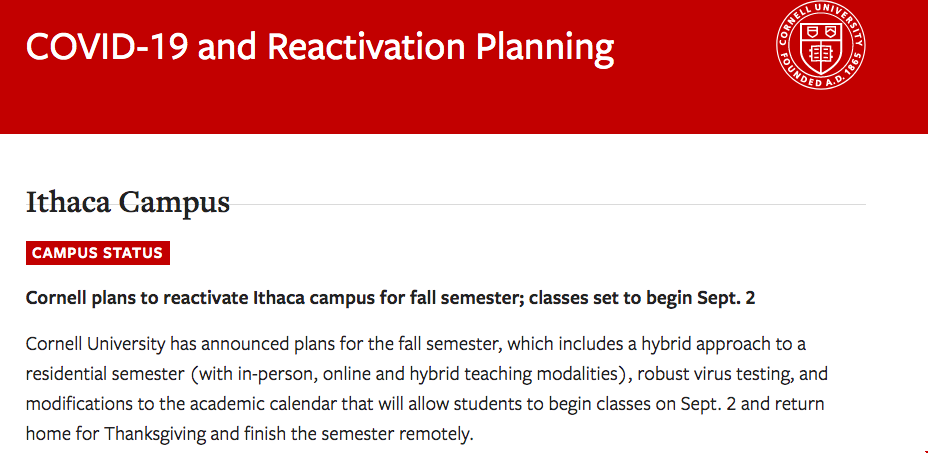
Task: Click the empty red banner area below the title
Action: point(391,107)
